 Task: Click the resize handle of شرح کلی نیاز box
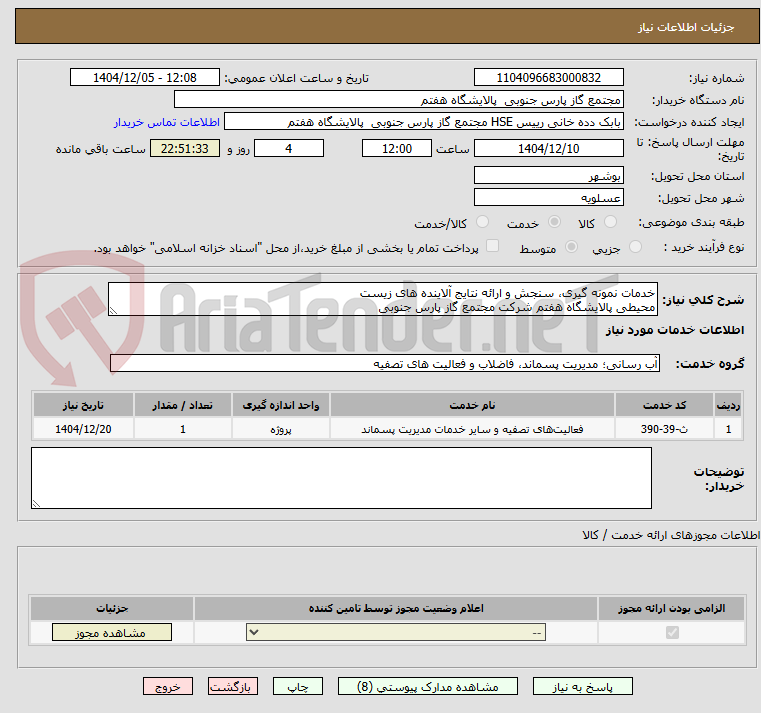click(113, 311)
